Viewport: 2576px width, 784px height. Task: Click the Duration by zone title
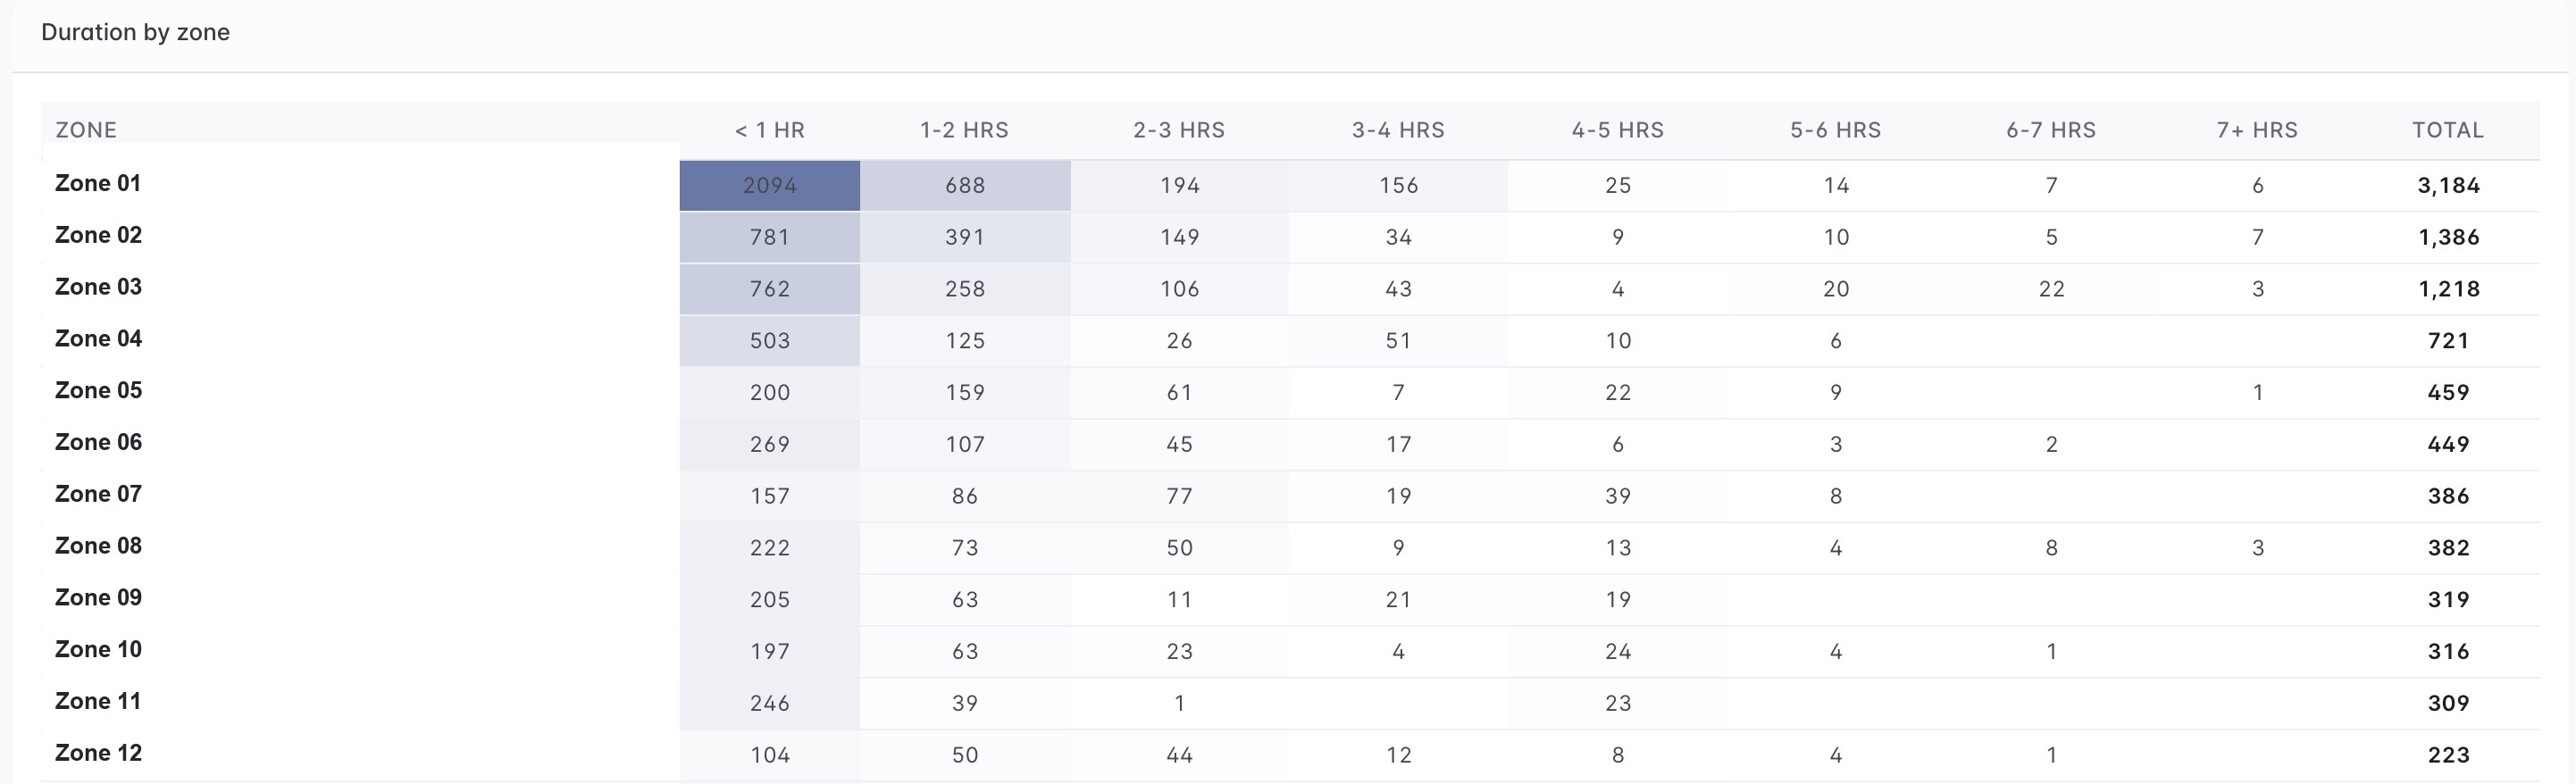(135, 32)
